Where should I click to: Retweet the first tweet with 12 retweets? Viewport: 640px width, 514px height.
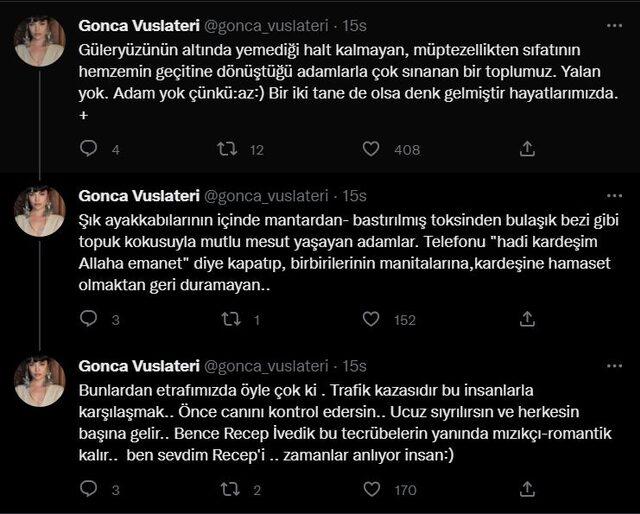pyautogui.click(x=227, y=149)
